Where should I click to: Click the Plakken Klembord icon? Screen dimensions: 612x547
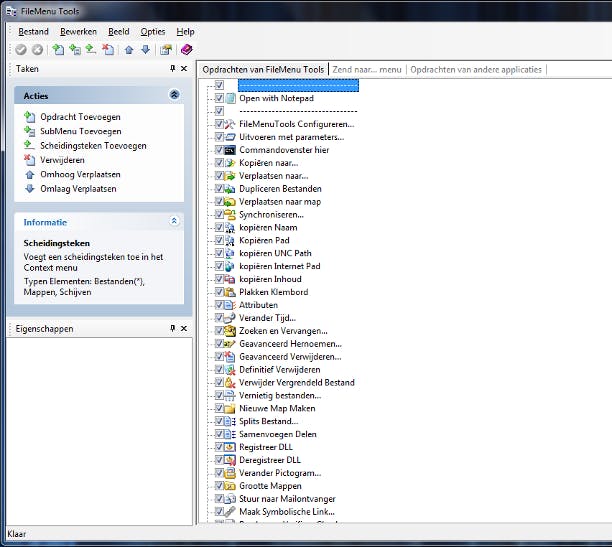[x=231, y=292]
